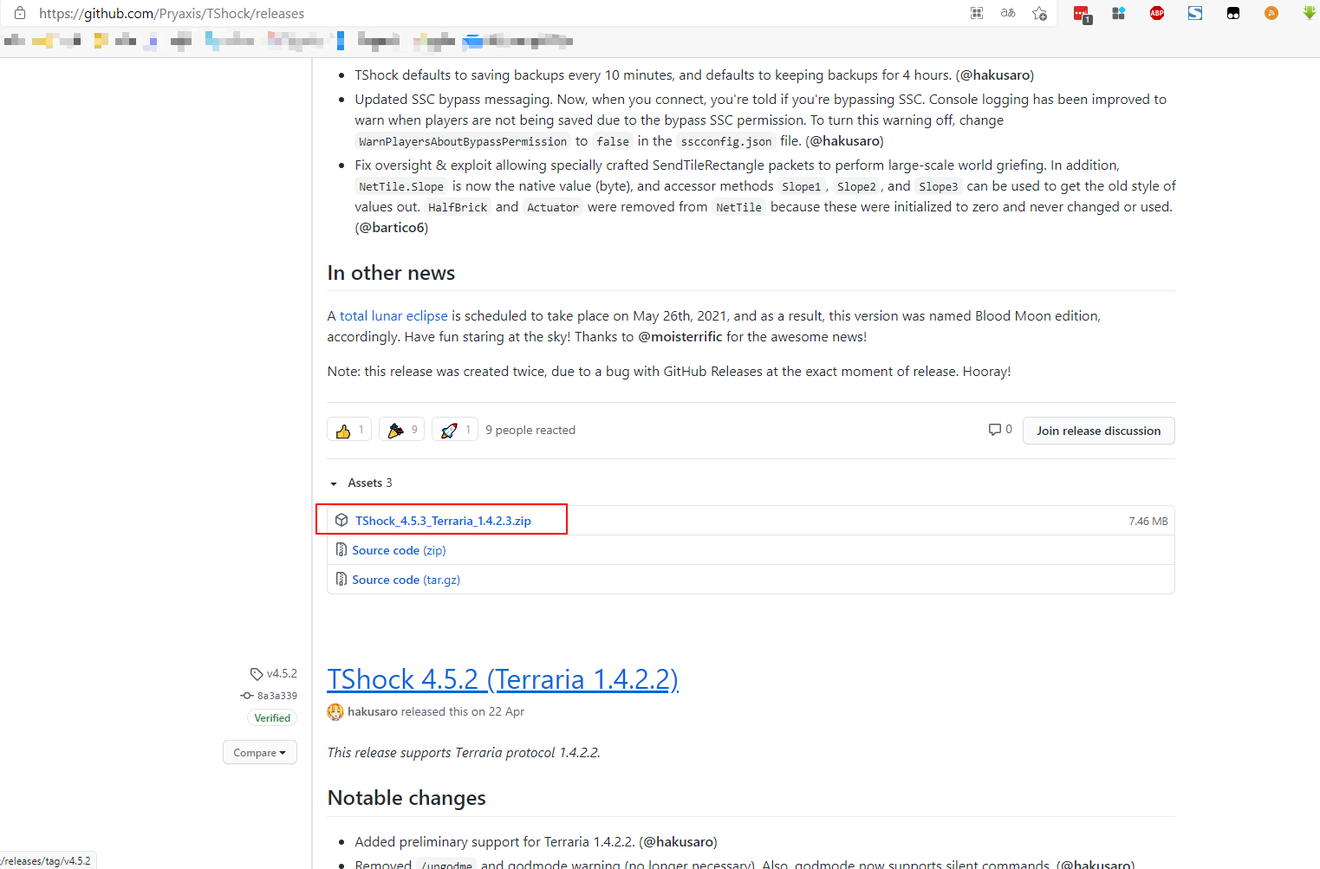1320x869 pixels.
Task: Click the QR code icon in address bar
Action: click(x=977, y=13)
